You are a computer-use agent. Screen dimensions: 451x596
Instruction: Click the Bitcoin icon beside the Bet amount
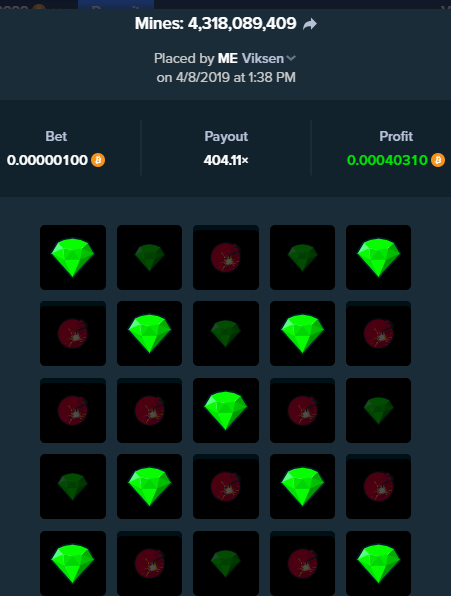point(98,160)
